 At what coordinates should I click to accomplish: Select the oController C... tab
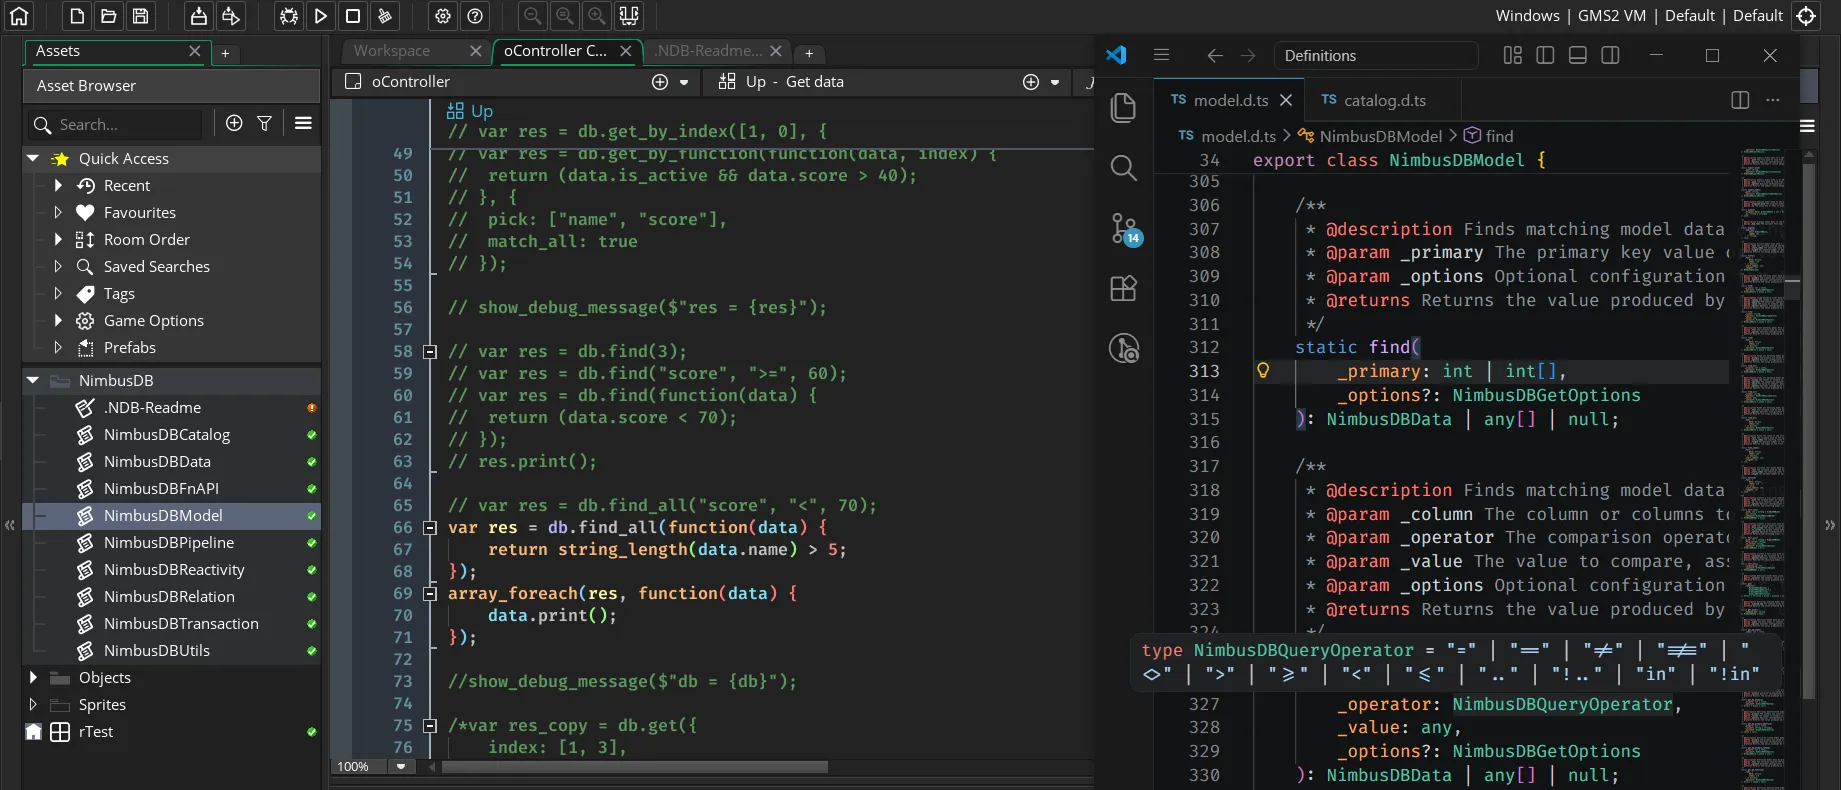pos(555,51)
